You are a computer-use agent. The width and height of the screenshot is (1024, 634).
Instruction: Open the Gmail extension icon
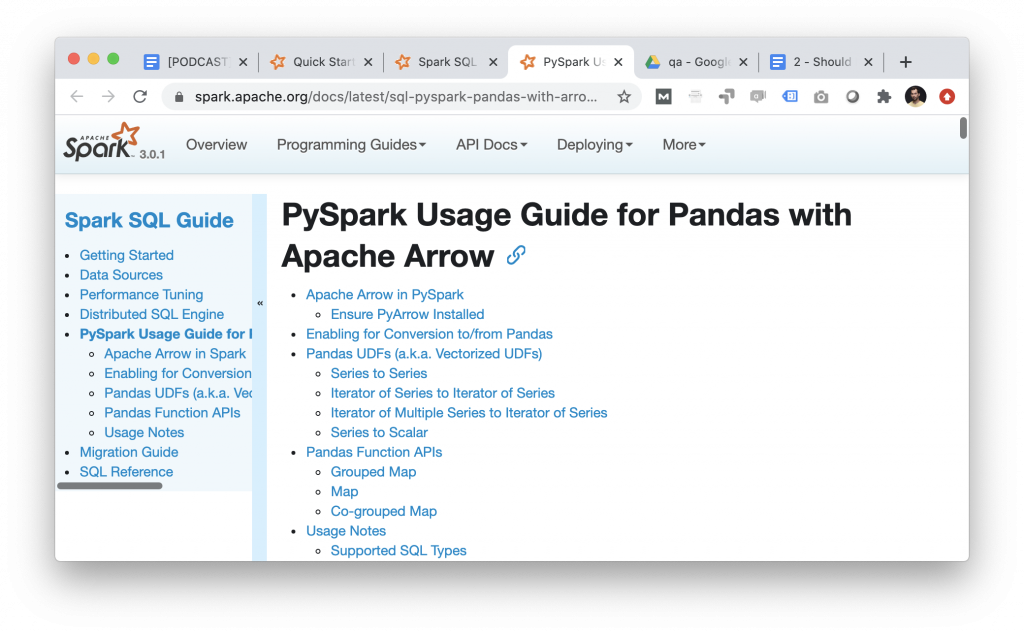[663, 97]
